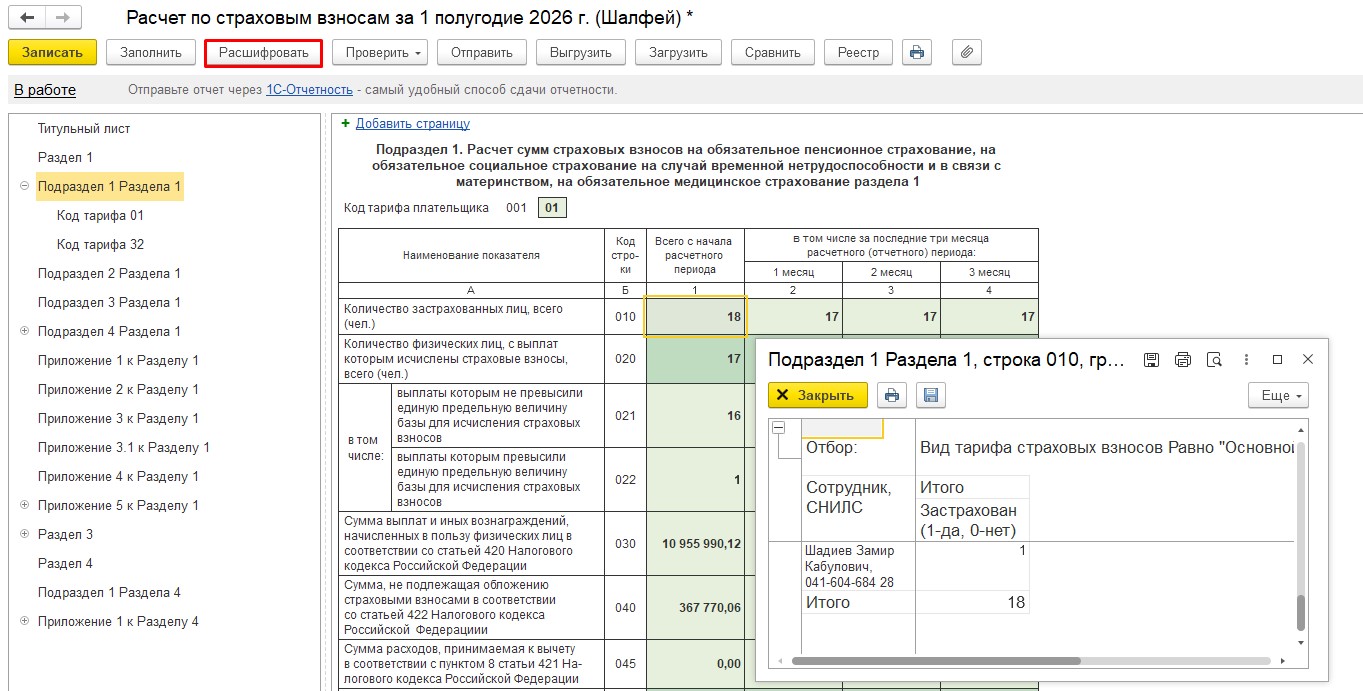Open attachments with the paperclip icon
The image size is (1363, 691).
point(966,53)
